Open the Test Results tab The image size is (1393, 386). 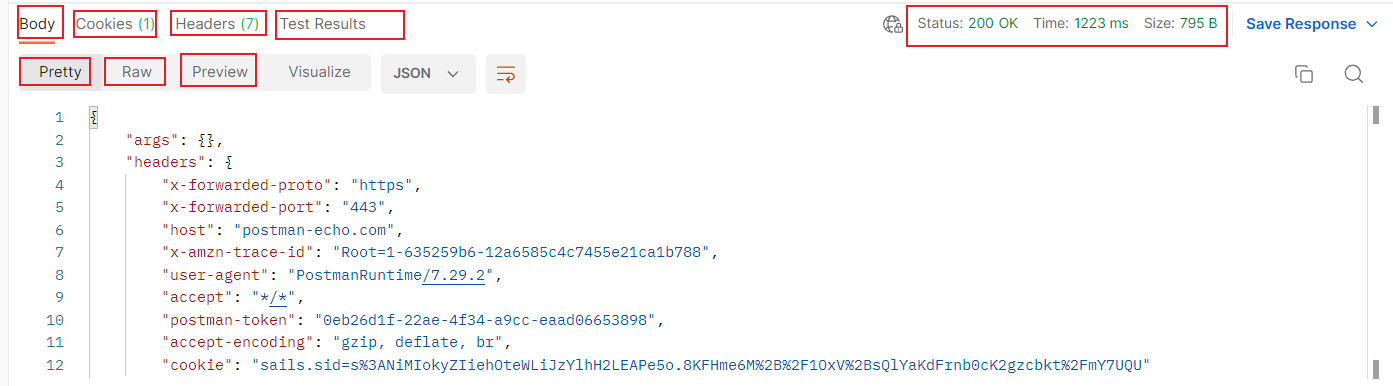(x=323, y=24)
